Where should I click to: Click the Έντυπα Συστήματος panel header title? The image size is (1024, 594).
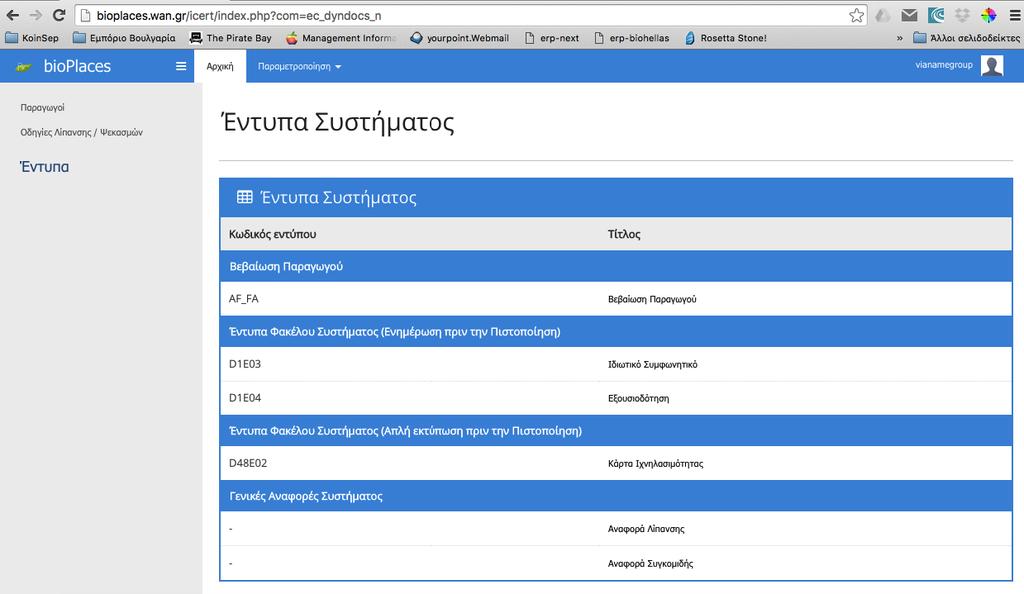[x=338, y=198]
